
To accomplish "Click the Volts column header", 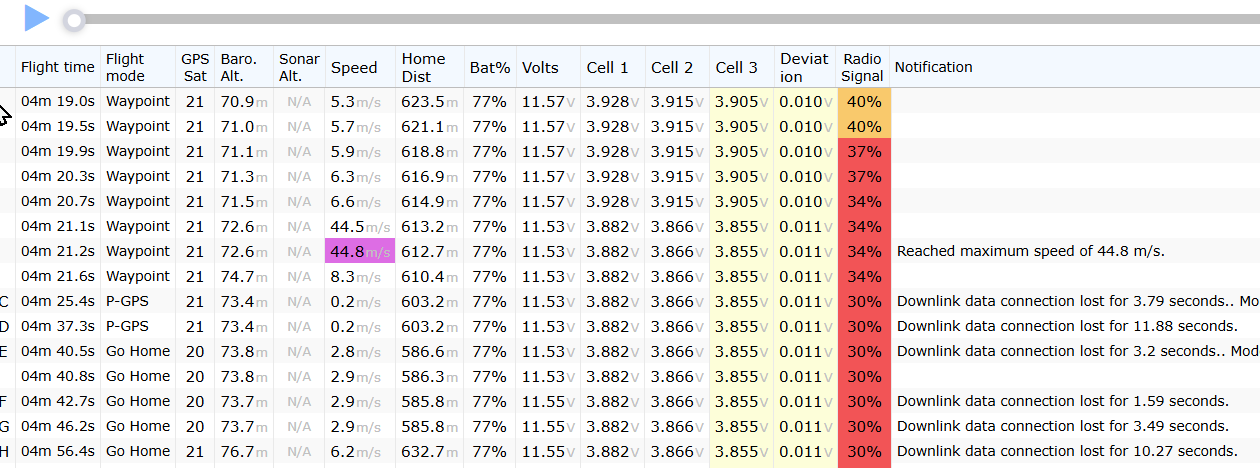I will pos(540,68).
